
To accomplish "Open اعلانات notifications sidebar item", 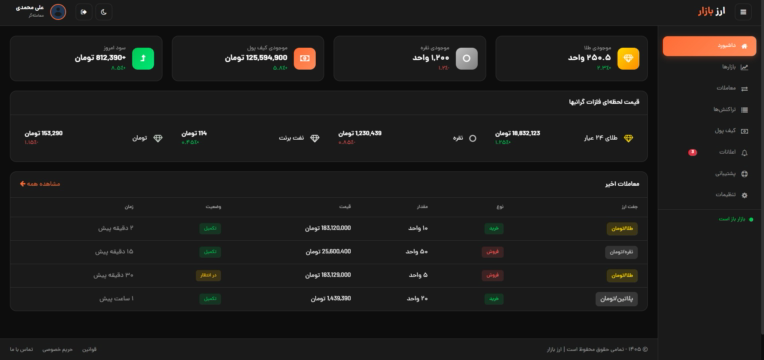I will [709, 152].
